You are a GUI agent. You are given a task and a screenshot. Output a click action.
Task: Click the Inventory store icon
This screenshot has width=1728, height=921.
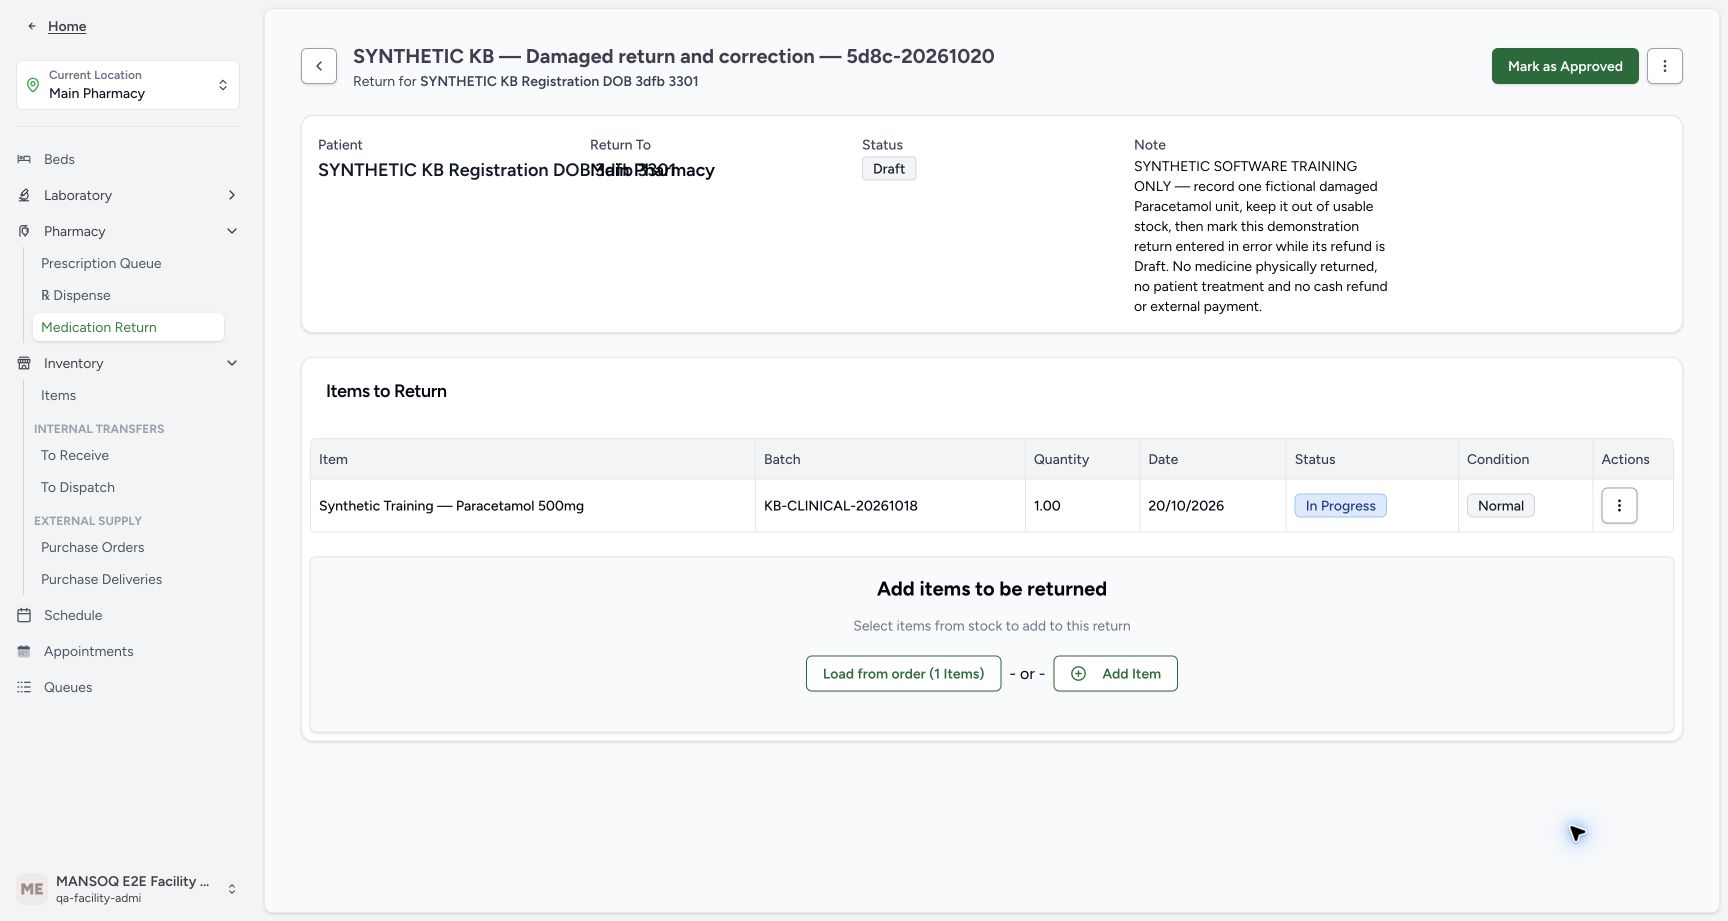click(24, 363)
